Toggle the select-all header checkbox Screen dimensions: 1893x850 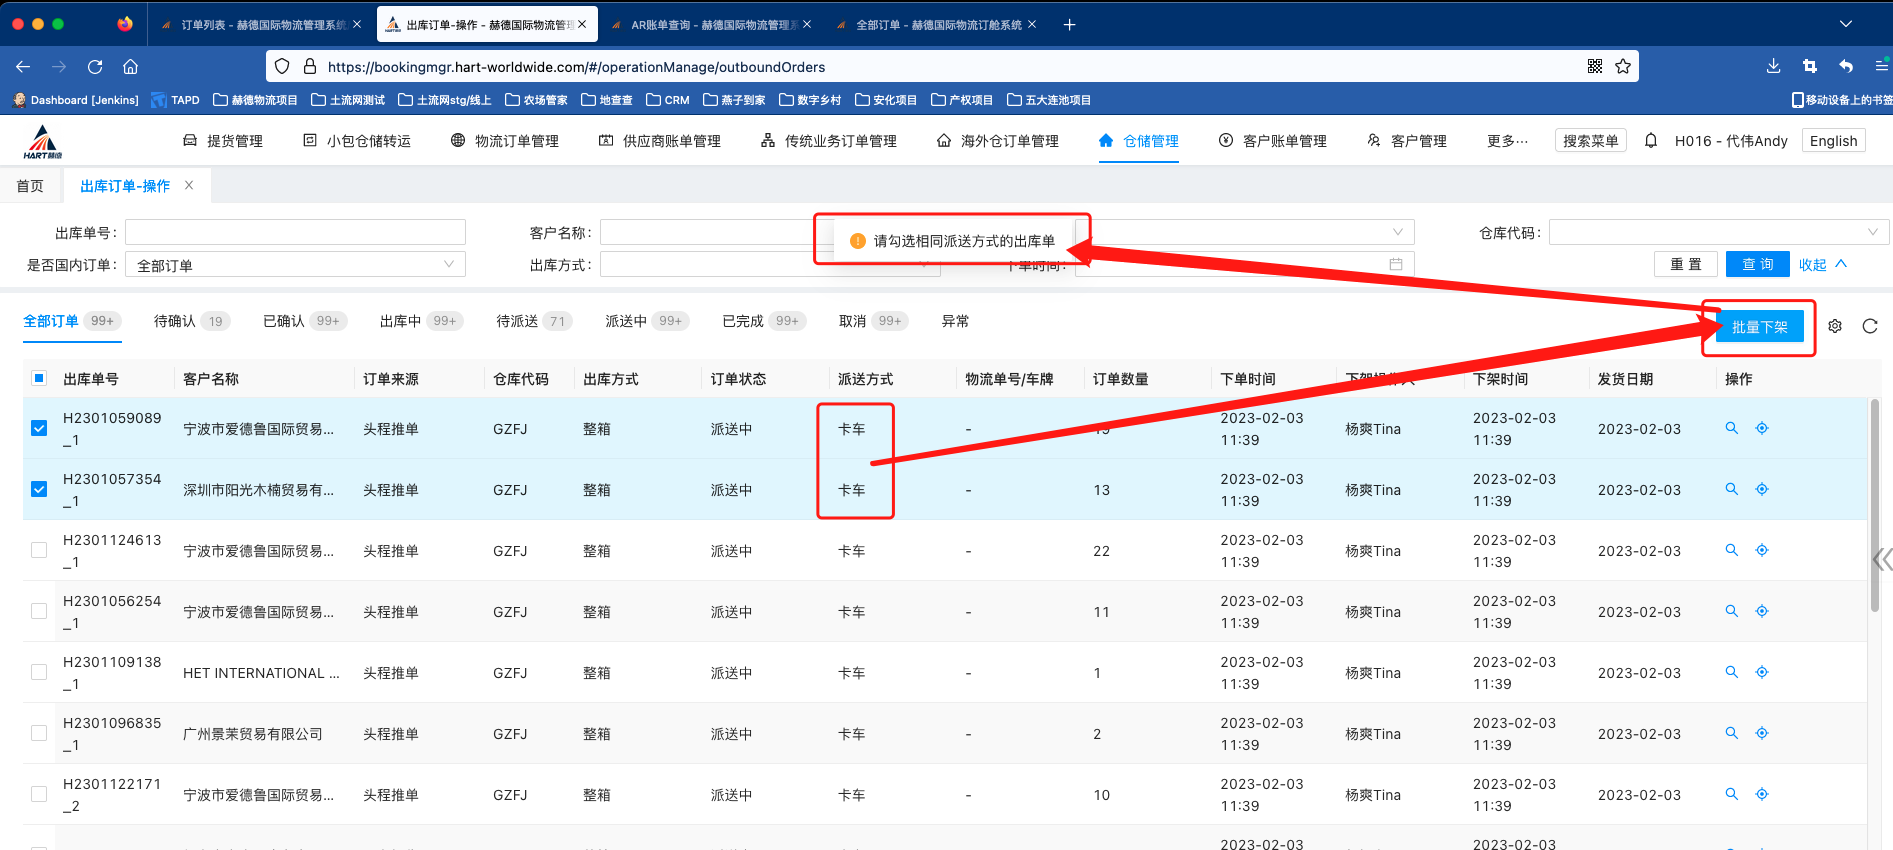(x=39, y=378)
